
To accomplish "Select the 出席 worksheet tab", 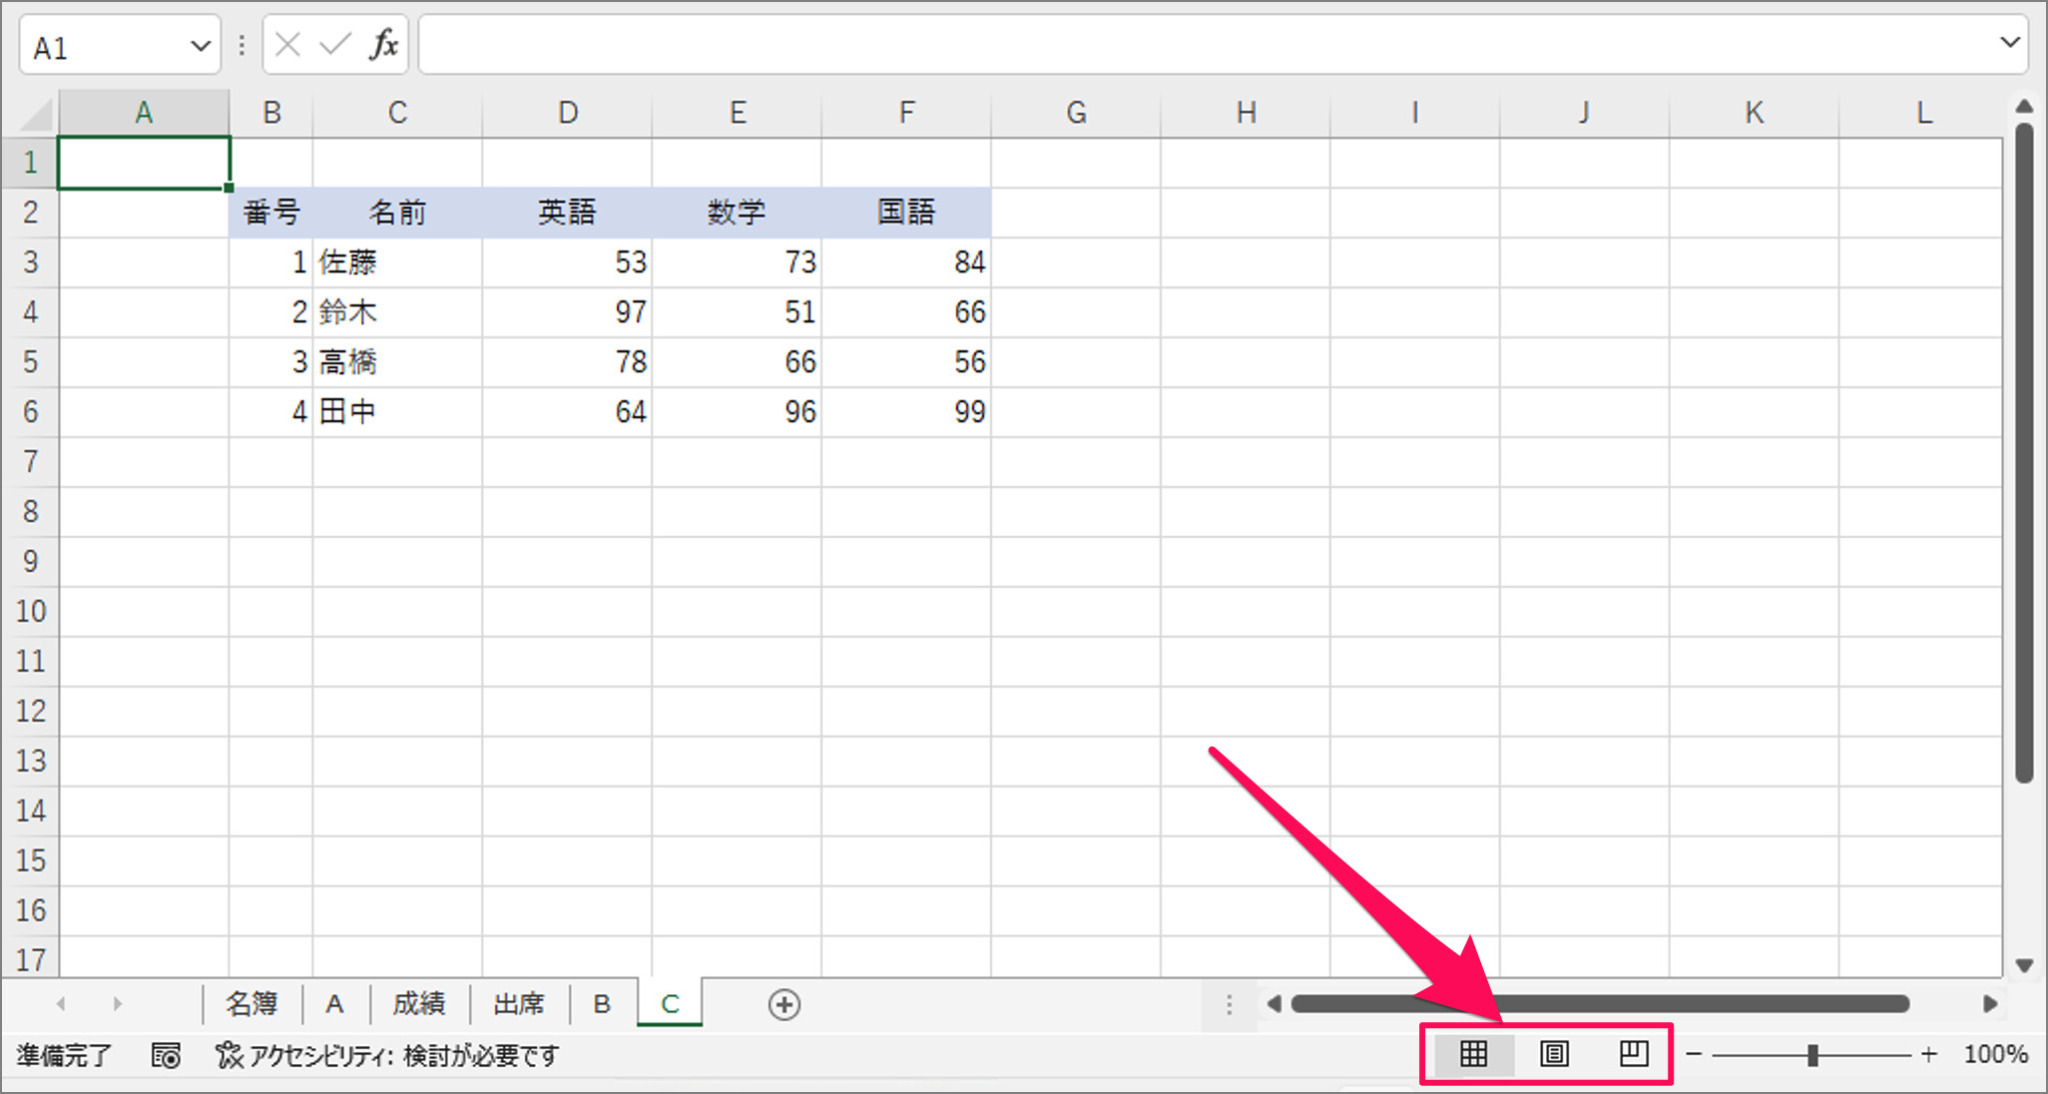I will [518, 1004].
